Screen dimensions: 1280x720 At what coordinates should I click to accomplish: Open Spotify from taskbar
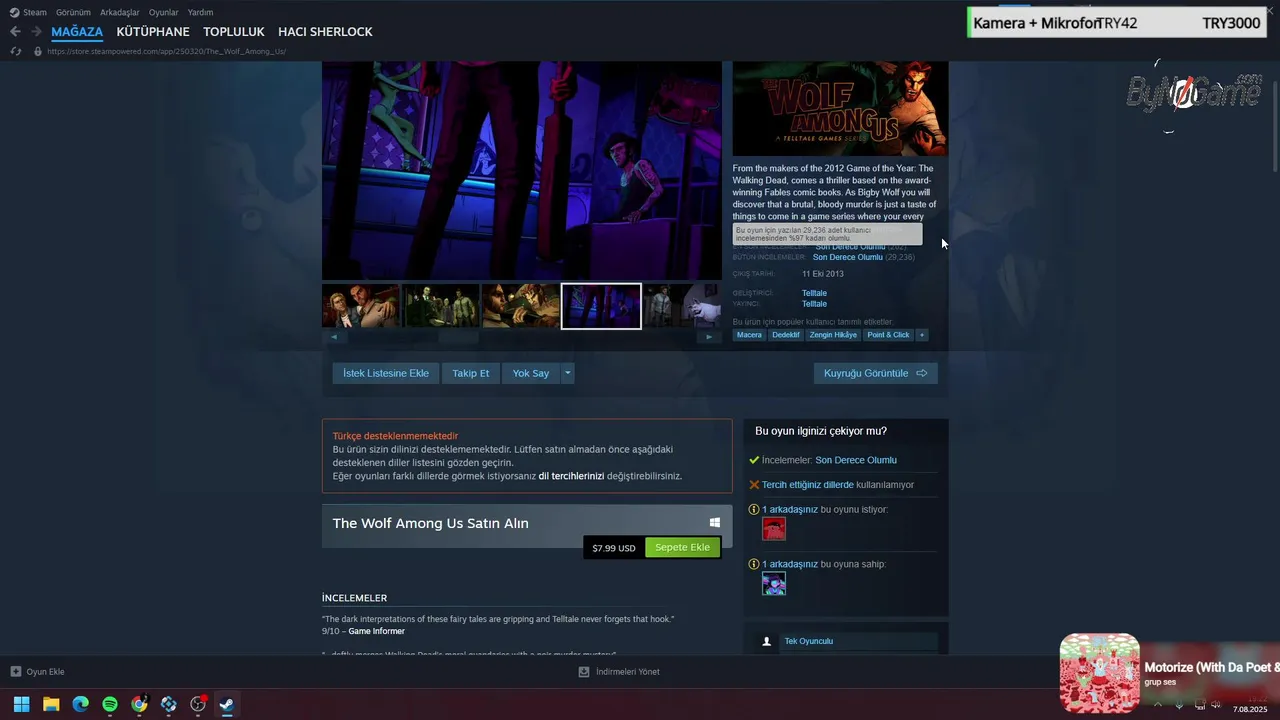[x=110, y=704]
